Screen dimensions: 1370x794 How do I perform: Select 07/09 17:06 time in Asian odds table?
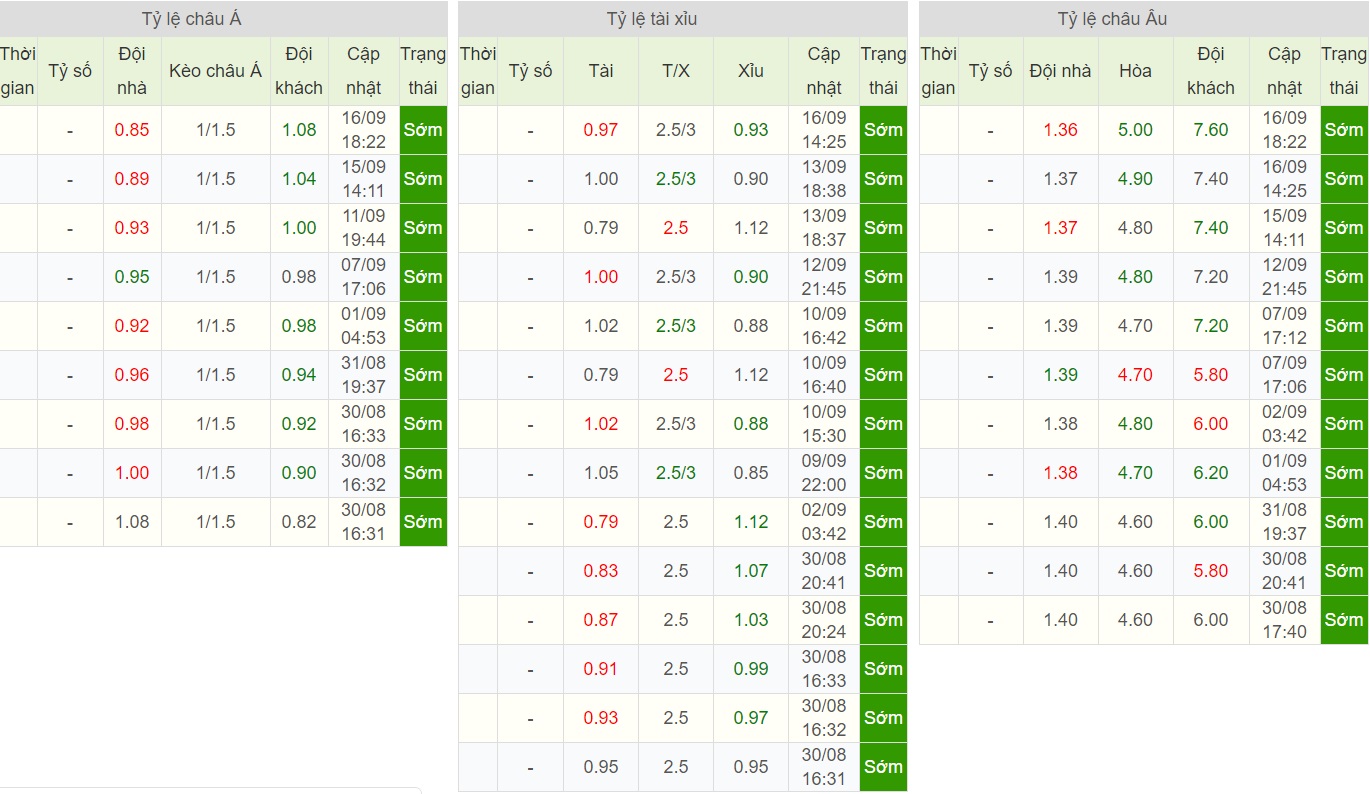click(x=363, y=277)
